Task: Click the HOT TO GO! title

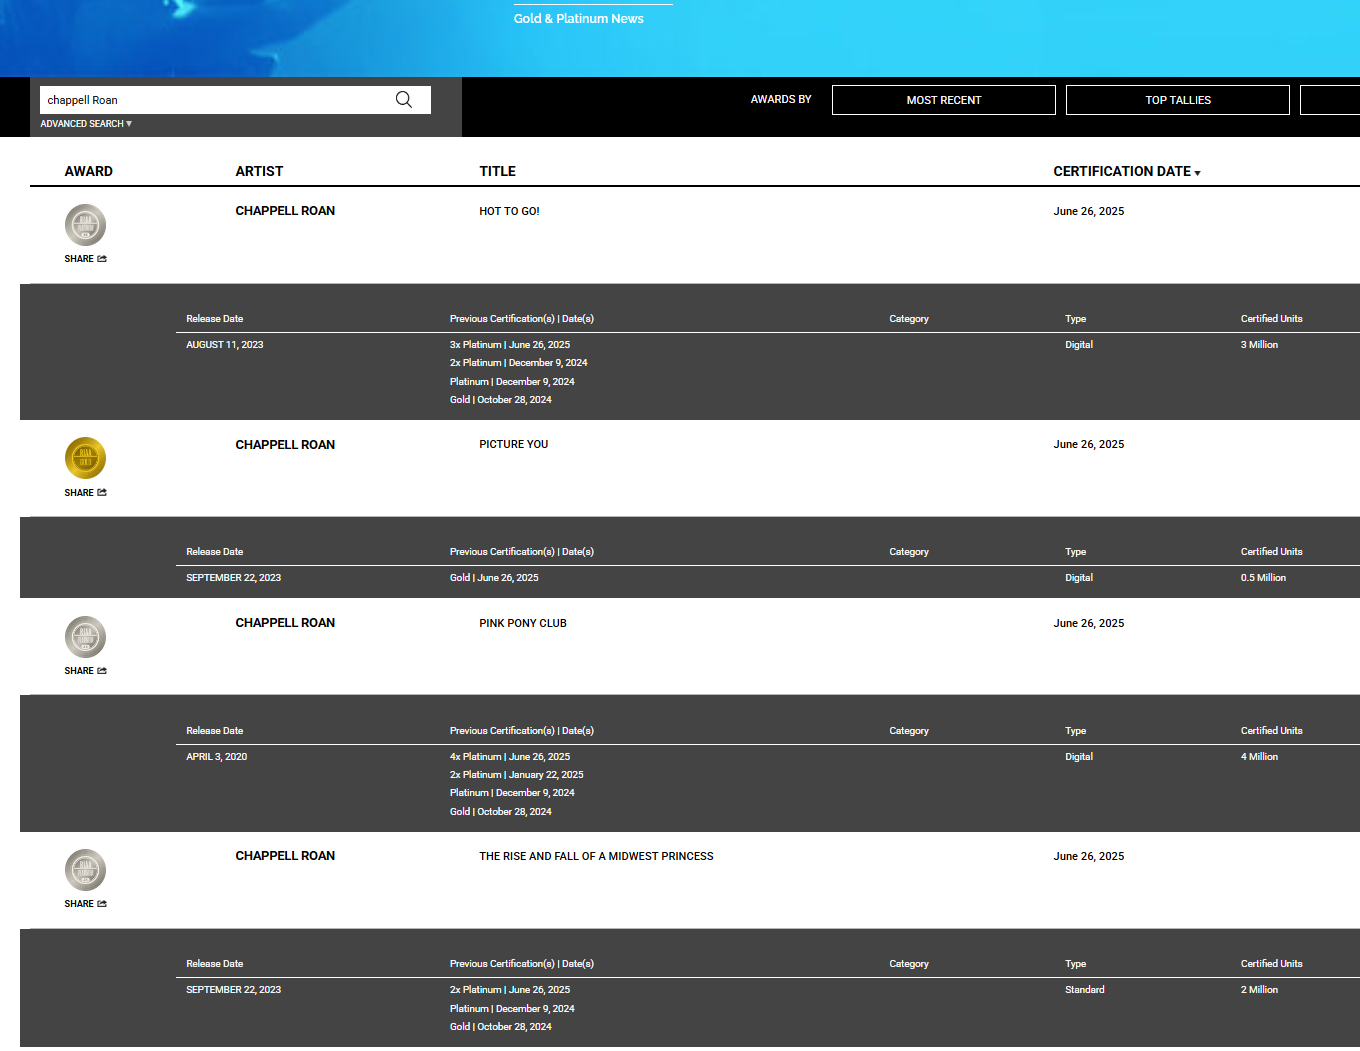Action: (509, 211)
